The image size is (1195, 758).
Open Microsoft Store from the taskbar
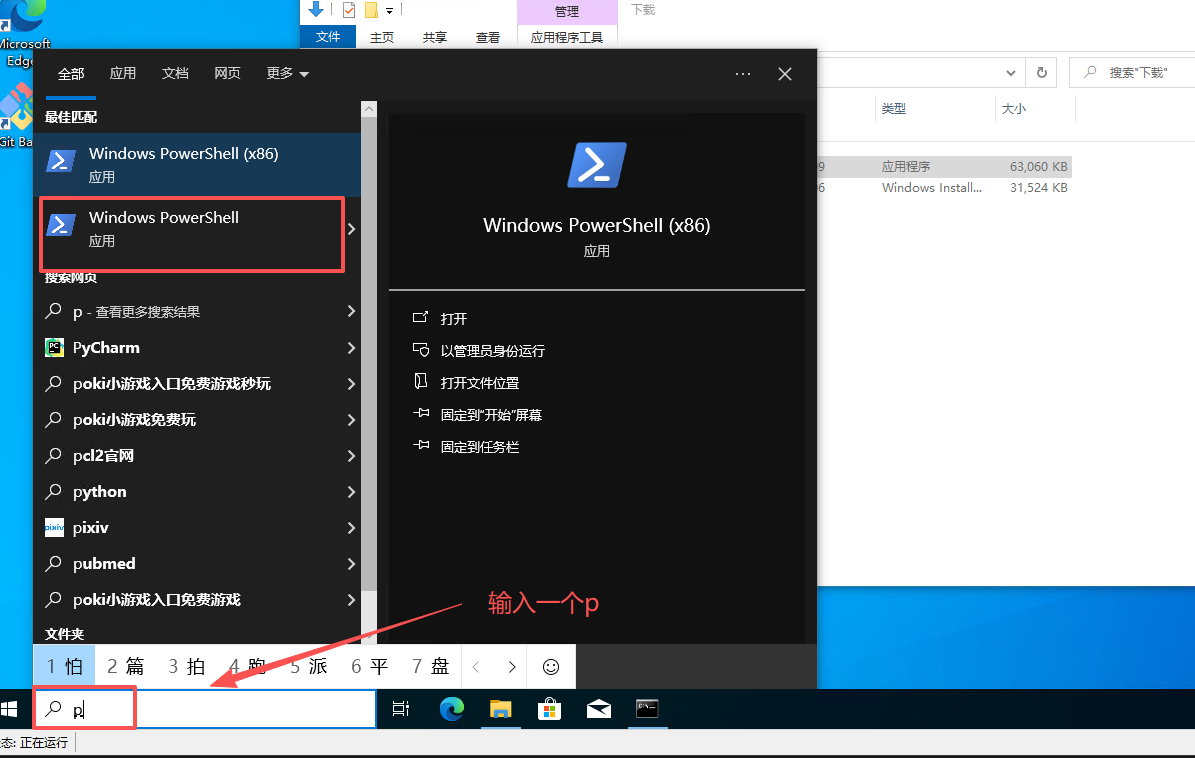[x=549, y=709]
